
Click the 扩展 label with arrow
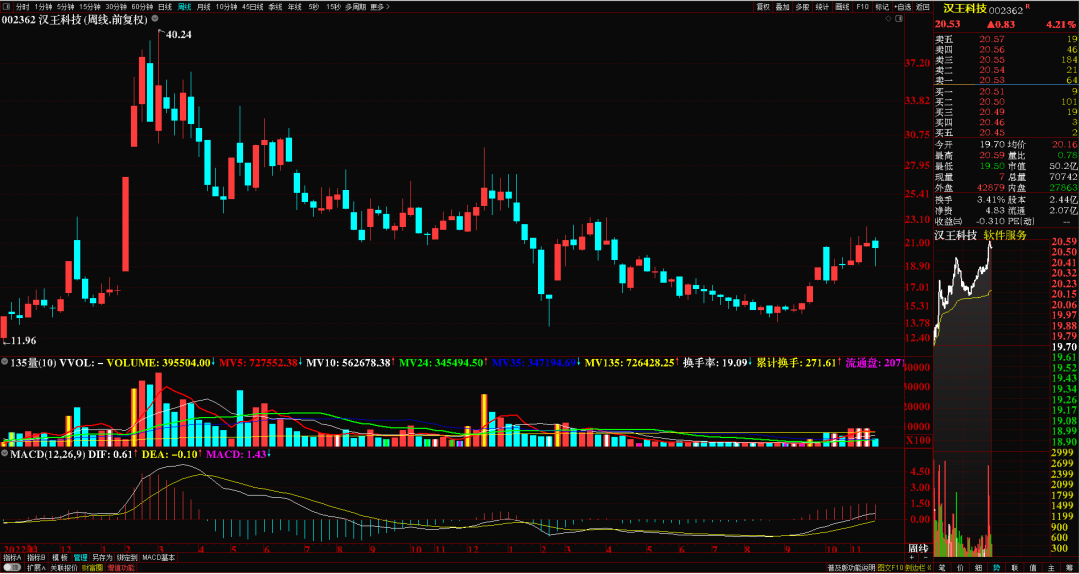(x=36, y=568)
